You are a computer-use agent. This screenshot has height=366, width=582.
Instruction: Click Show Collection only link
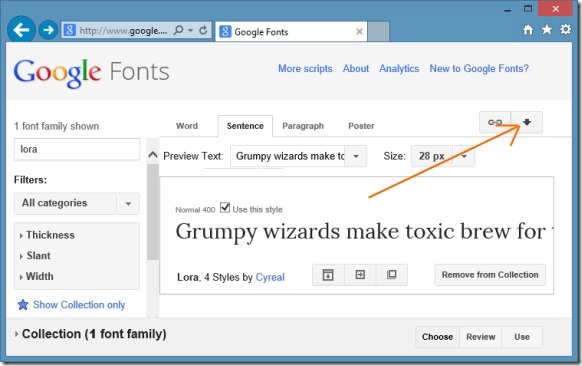tap(79, 305)
